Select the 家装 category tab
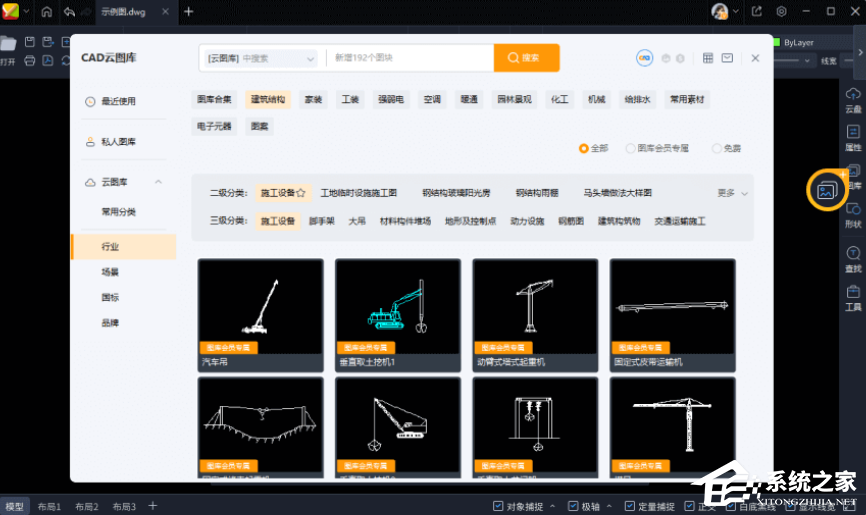866x515 pixels. point(313,99)
